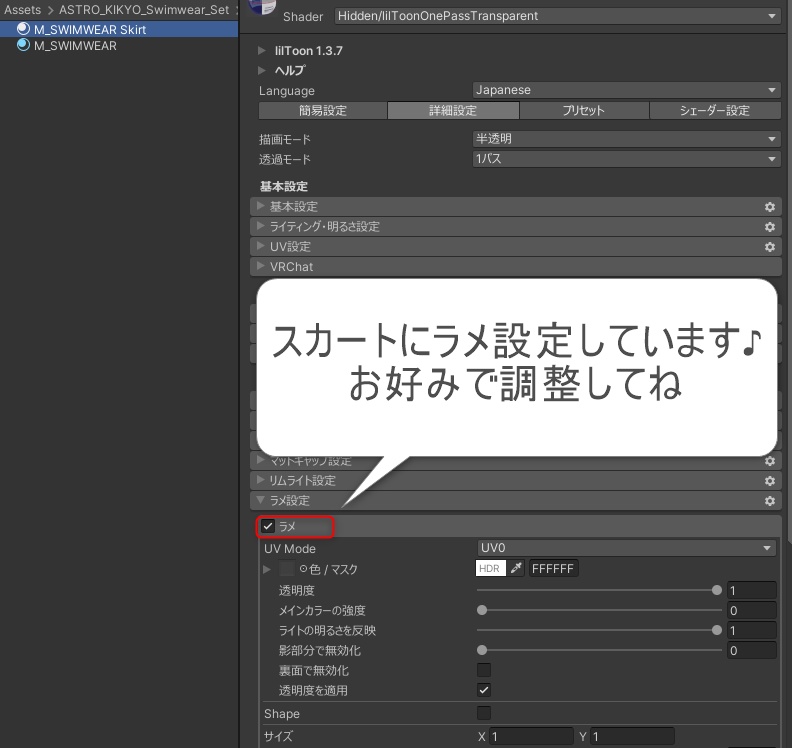The image size is (792, 748).
Task: Activate the eyedropper color picker
Action: click(x=516, y=568)
